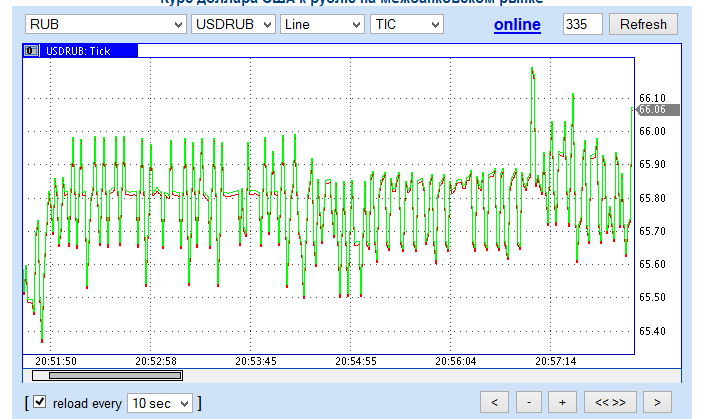The image size is (702, 419).
Task: Click the online link
Action: [x=517, y=24]
